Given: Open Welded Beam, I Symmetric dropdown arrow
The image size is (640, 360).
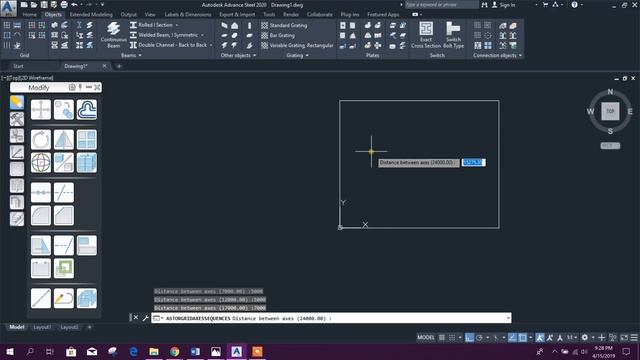Looking at the screenshot, I should pos(202,35).
